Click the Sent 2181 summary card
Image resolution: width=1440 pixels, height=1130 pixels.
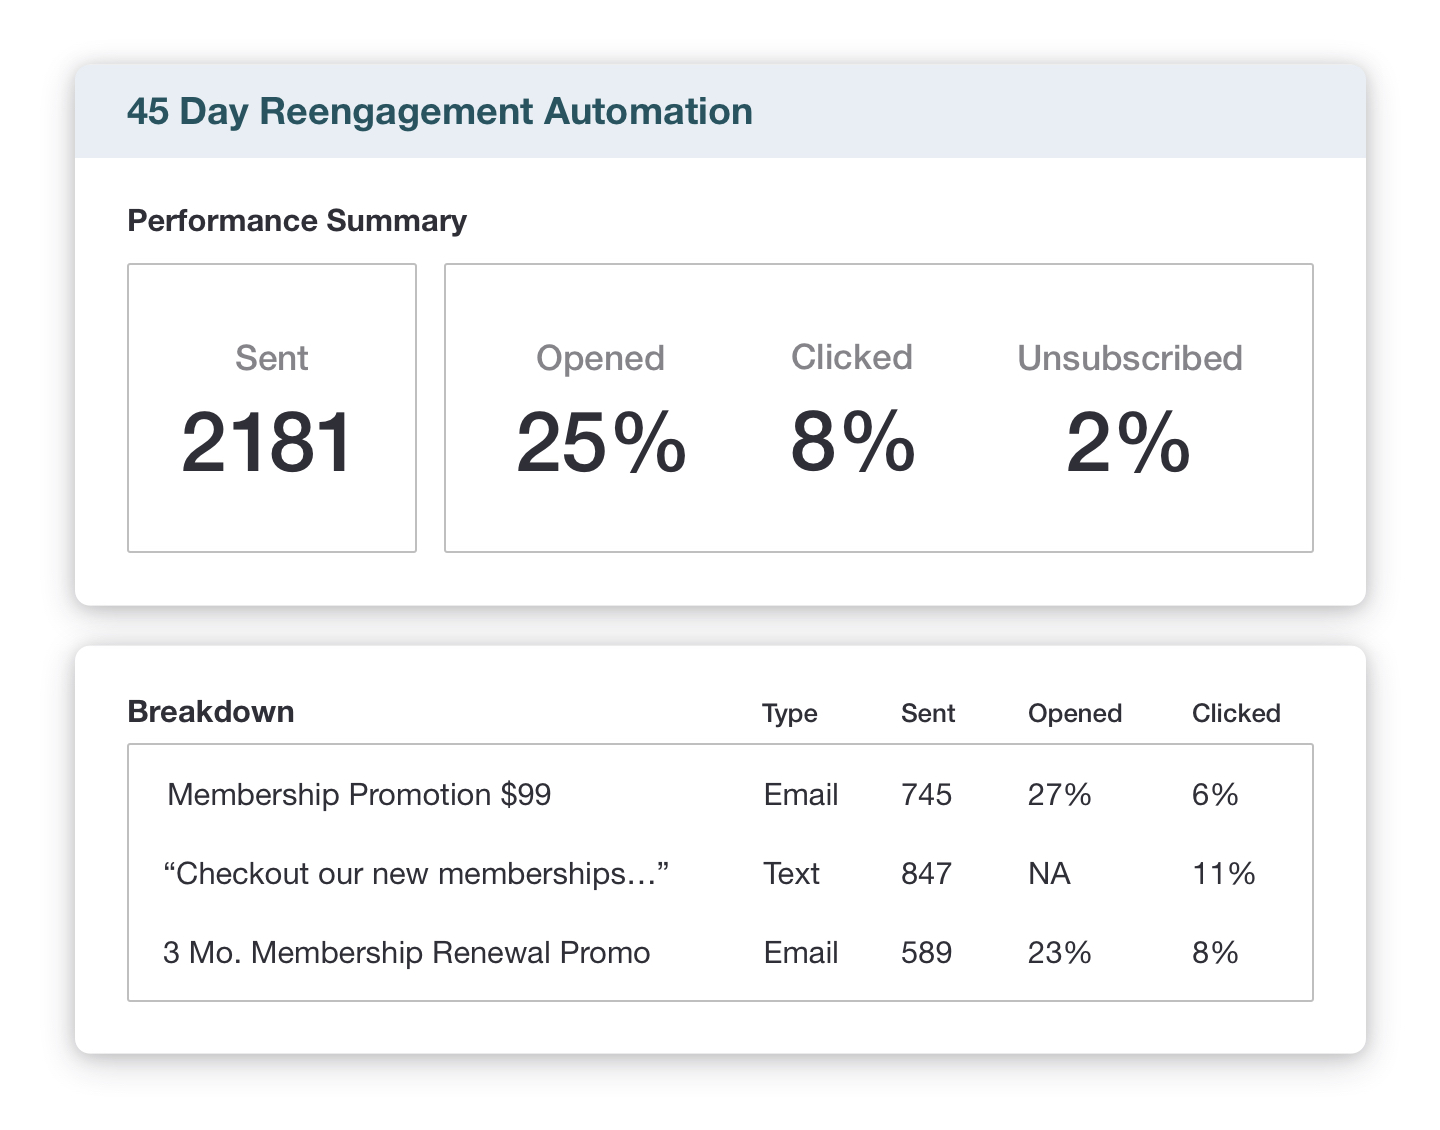(271, 408)
